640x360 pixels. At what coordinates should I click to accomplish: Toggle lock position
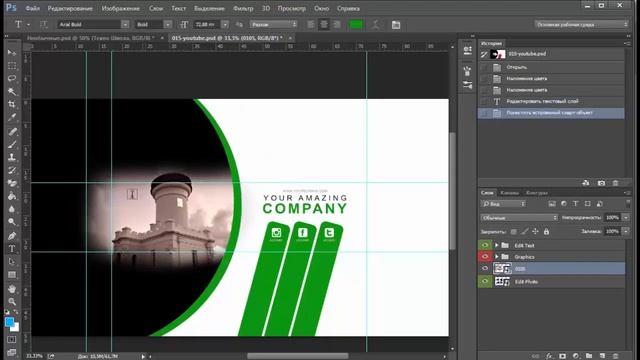coord(535,231)
